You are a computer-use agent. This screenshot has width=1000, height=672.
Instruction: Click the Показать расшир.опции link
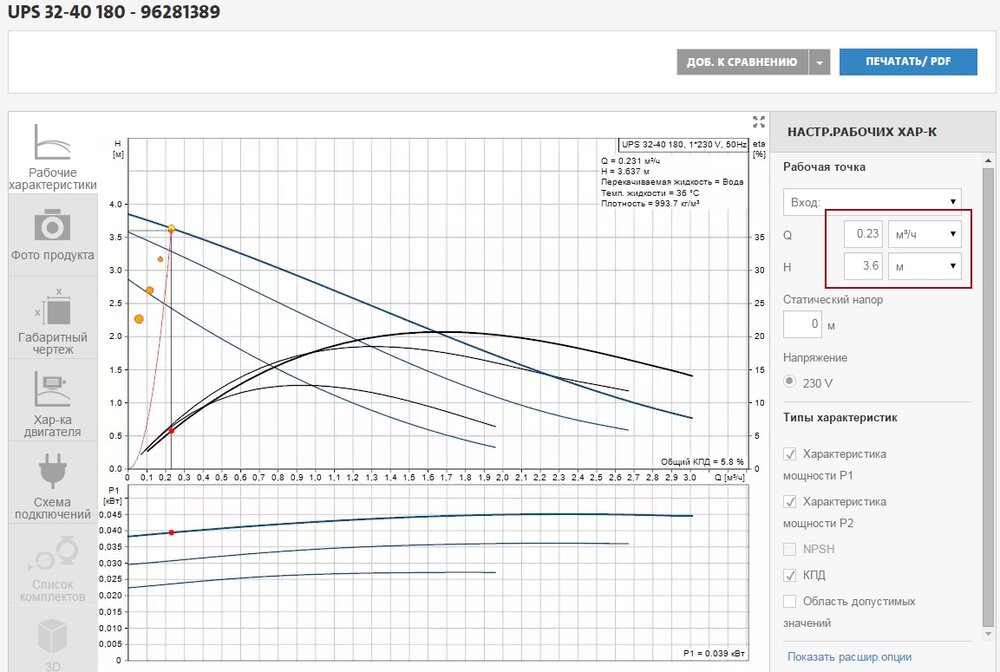(x=849, y=657)
